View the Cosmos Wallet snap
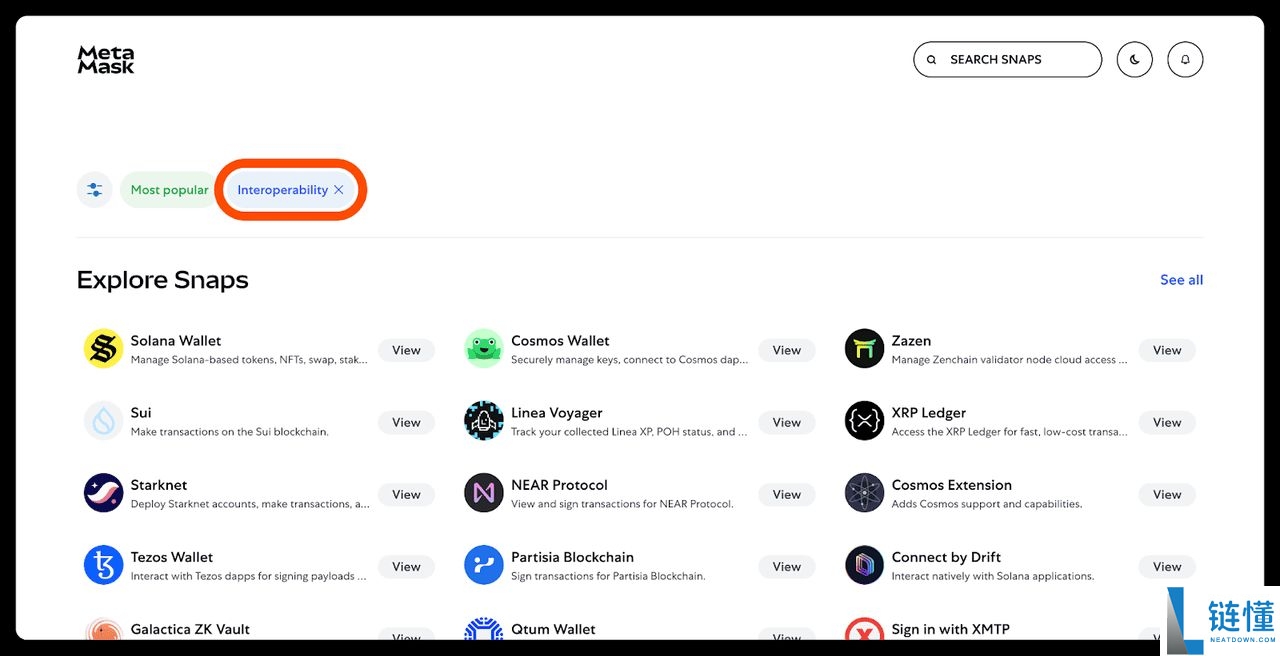 coord(787,350)
